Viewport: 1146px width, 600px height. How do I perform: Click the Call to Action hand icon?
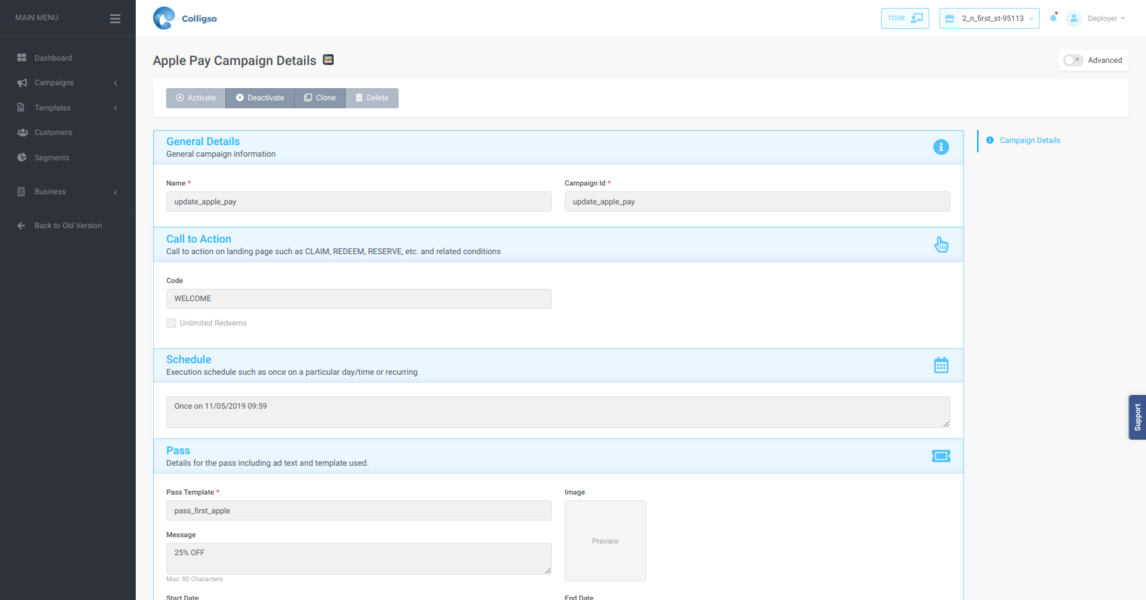[941, 244]
